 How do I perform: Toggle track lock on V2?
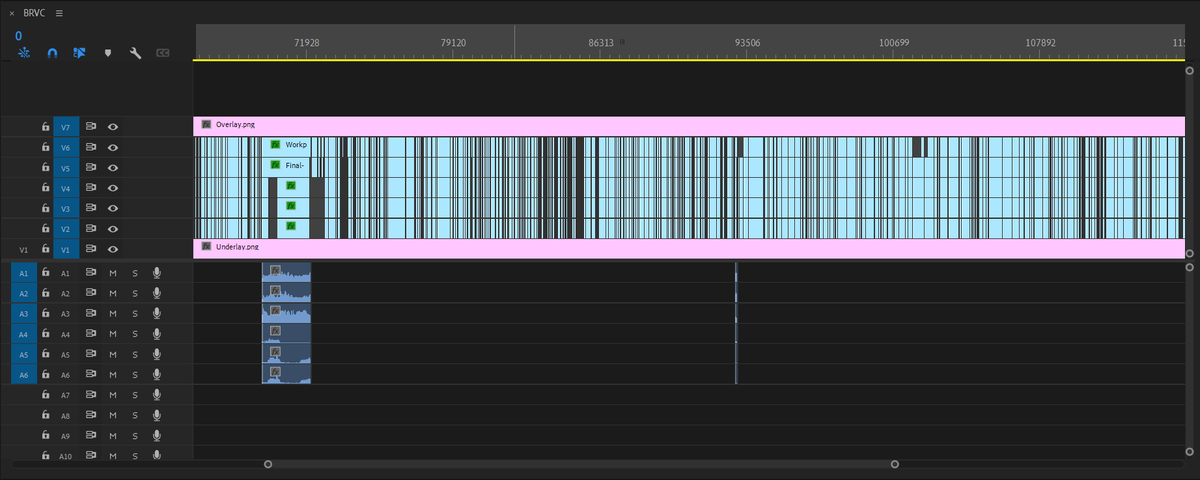coord(45,229)
